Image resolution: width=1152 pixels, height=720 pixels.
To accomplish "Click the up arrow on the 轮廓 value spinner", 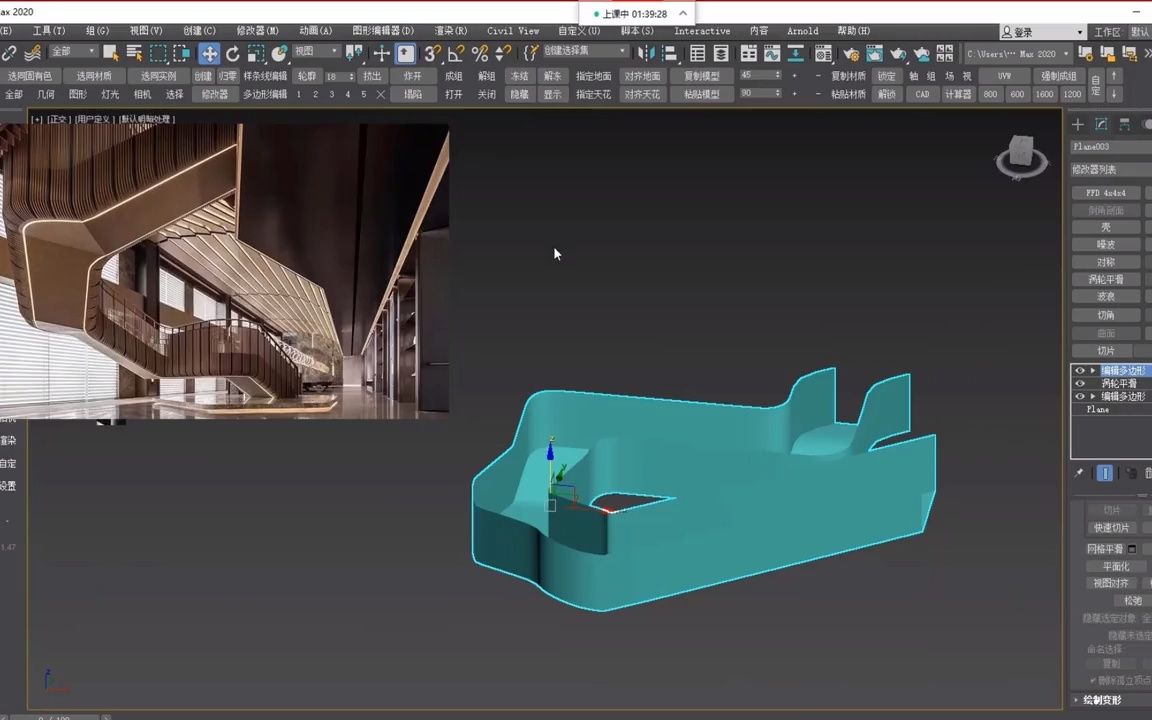I will click(x=351, y=72).
